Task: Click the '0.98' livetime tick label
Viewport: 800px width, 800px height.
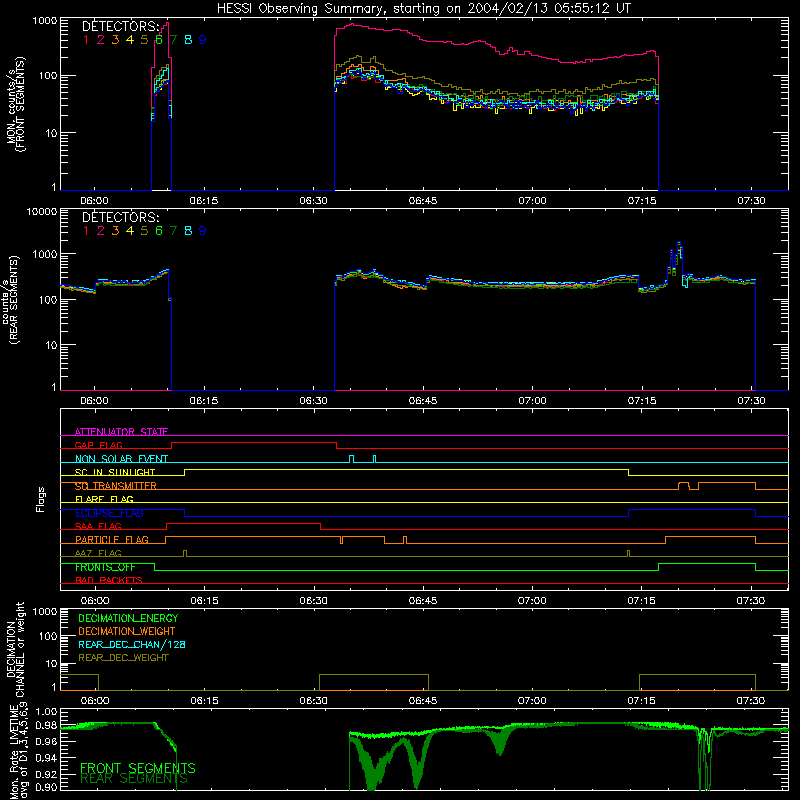Action: 47,725
